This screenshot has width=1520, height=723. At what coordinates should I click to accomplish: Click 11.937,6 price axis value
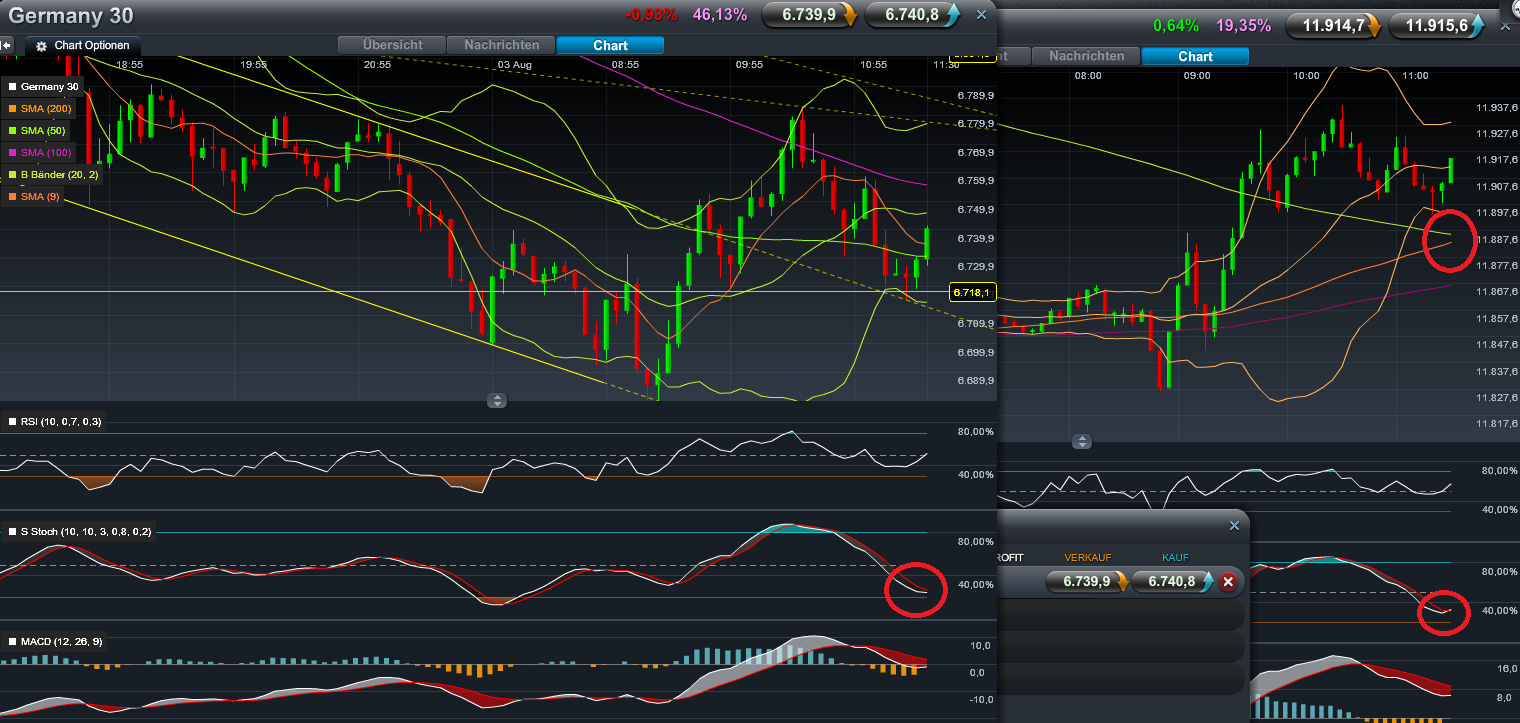click(1497, 107)
